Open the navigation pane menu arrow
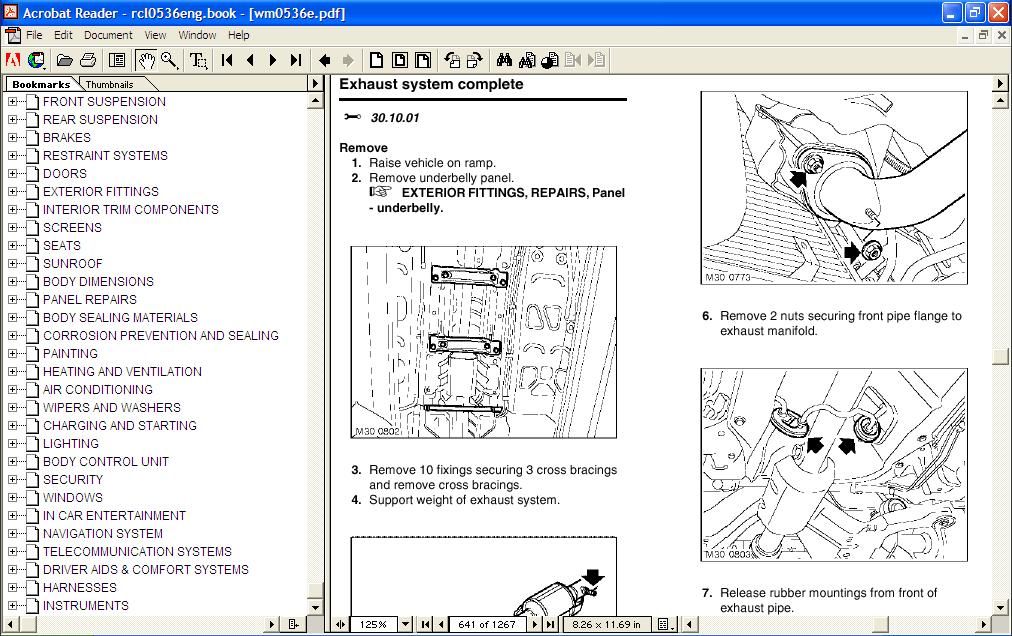 [x=315, y=83]
